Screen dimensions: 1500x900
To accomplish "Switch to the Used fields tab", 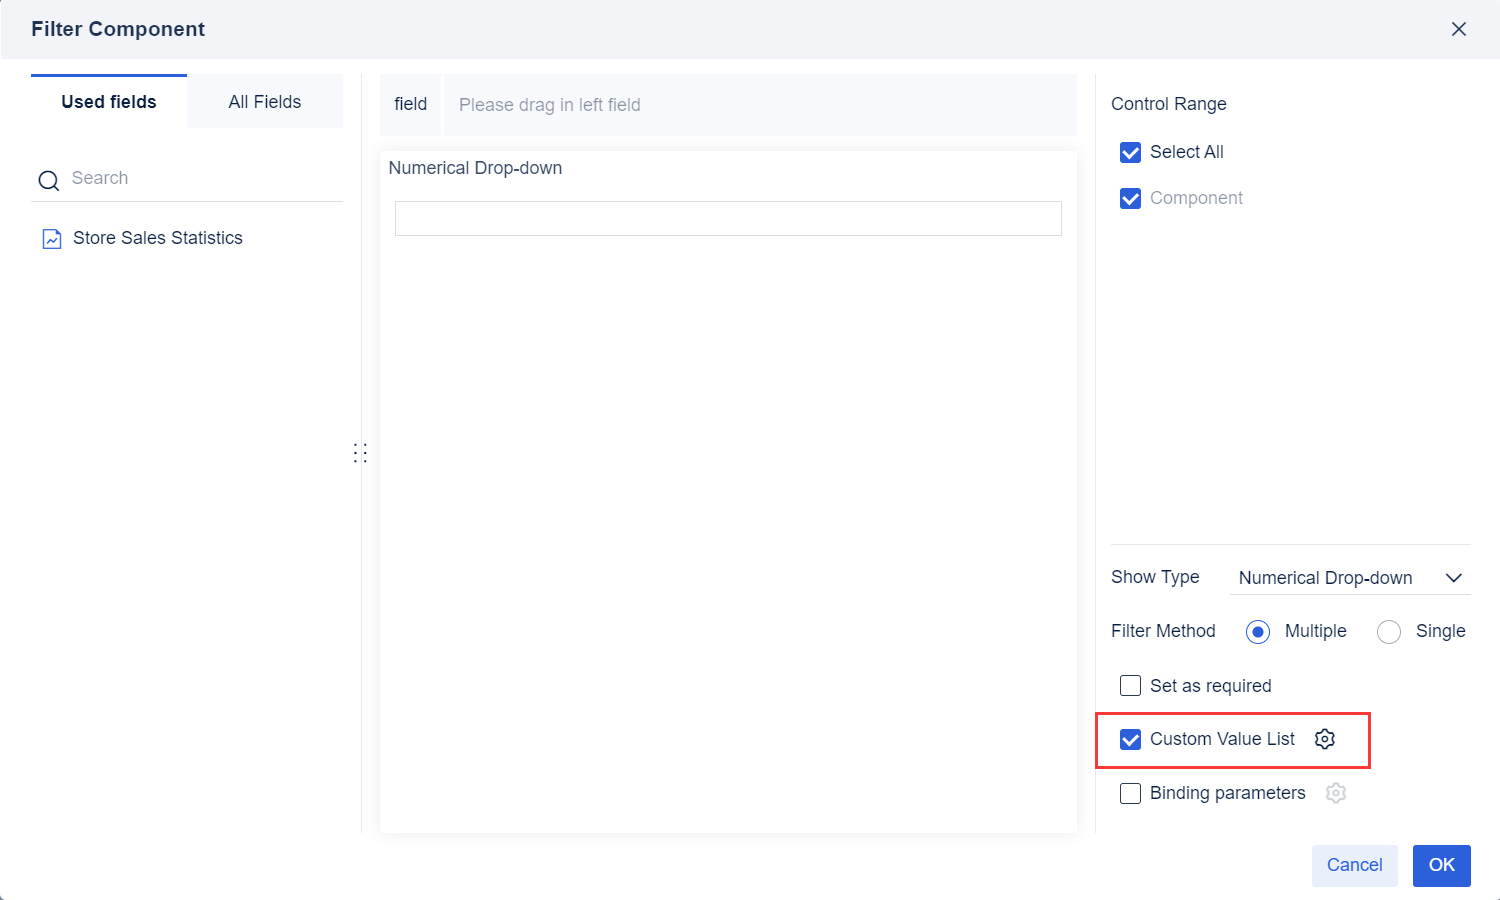I will coord(109,102).
